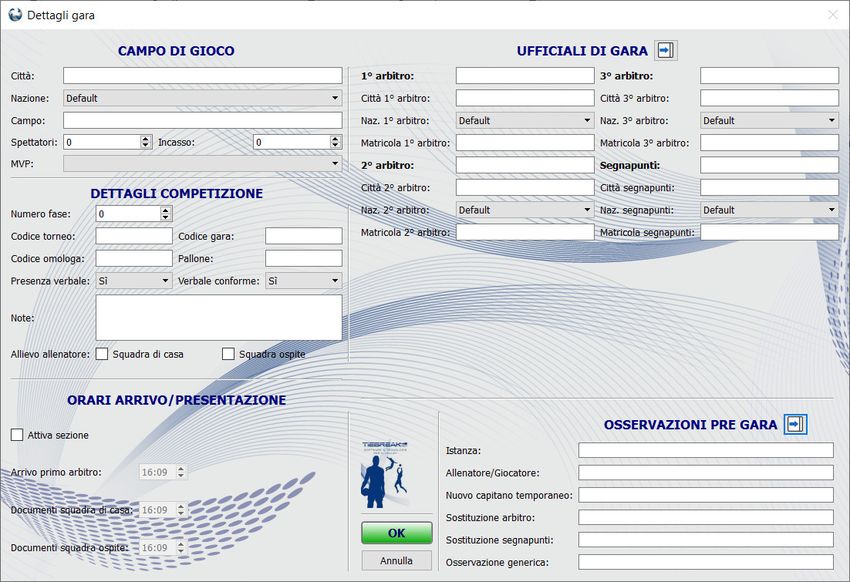Open the Naz. 1° arbitro dropdown
Viewport: 850px width, 582px height.
click(525, 120)
